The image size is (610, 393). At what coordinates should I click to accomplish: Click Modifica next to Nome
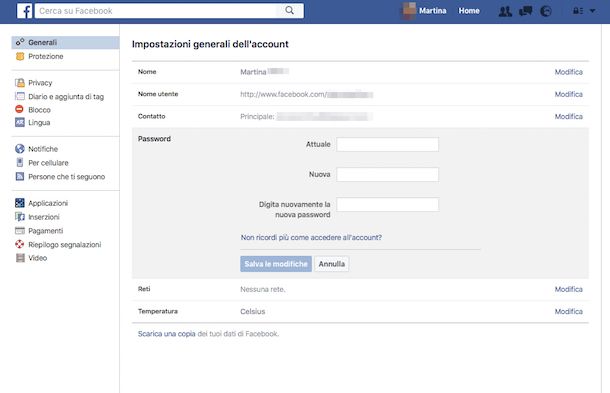tap(568, 72)
